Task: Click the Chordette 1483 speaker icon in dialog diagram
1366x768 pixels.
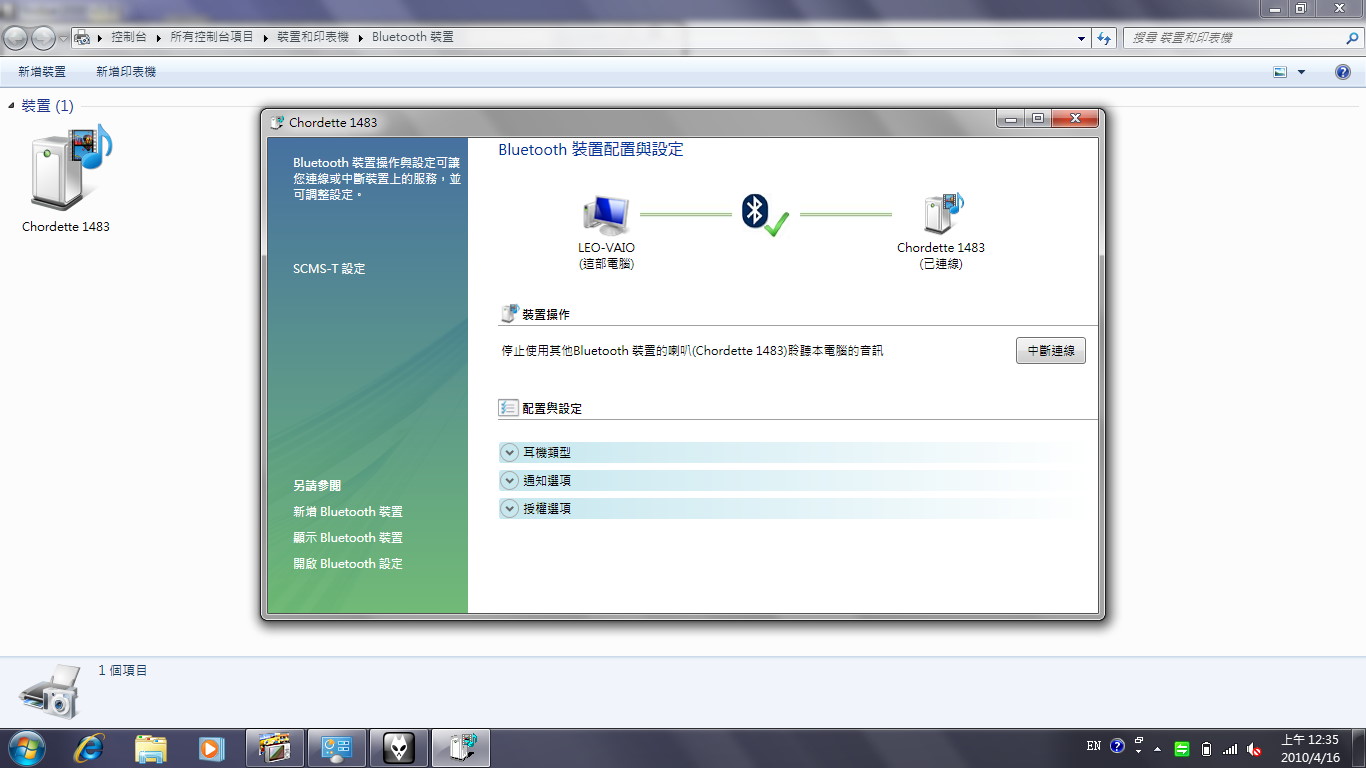Action: tap(942, 213)
